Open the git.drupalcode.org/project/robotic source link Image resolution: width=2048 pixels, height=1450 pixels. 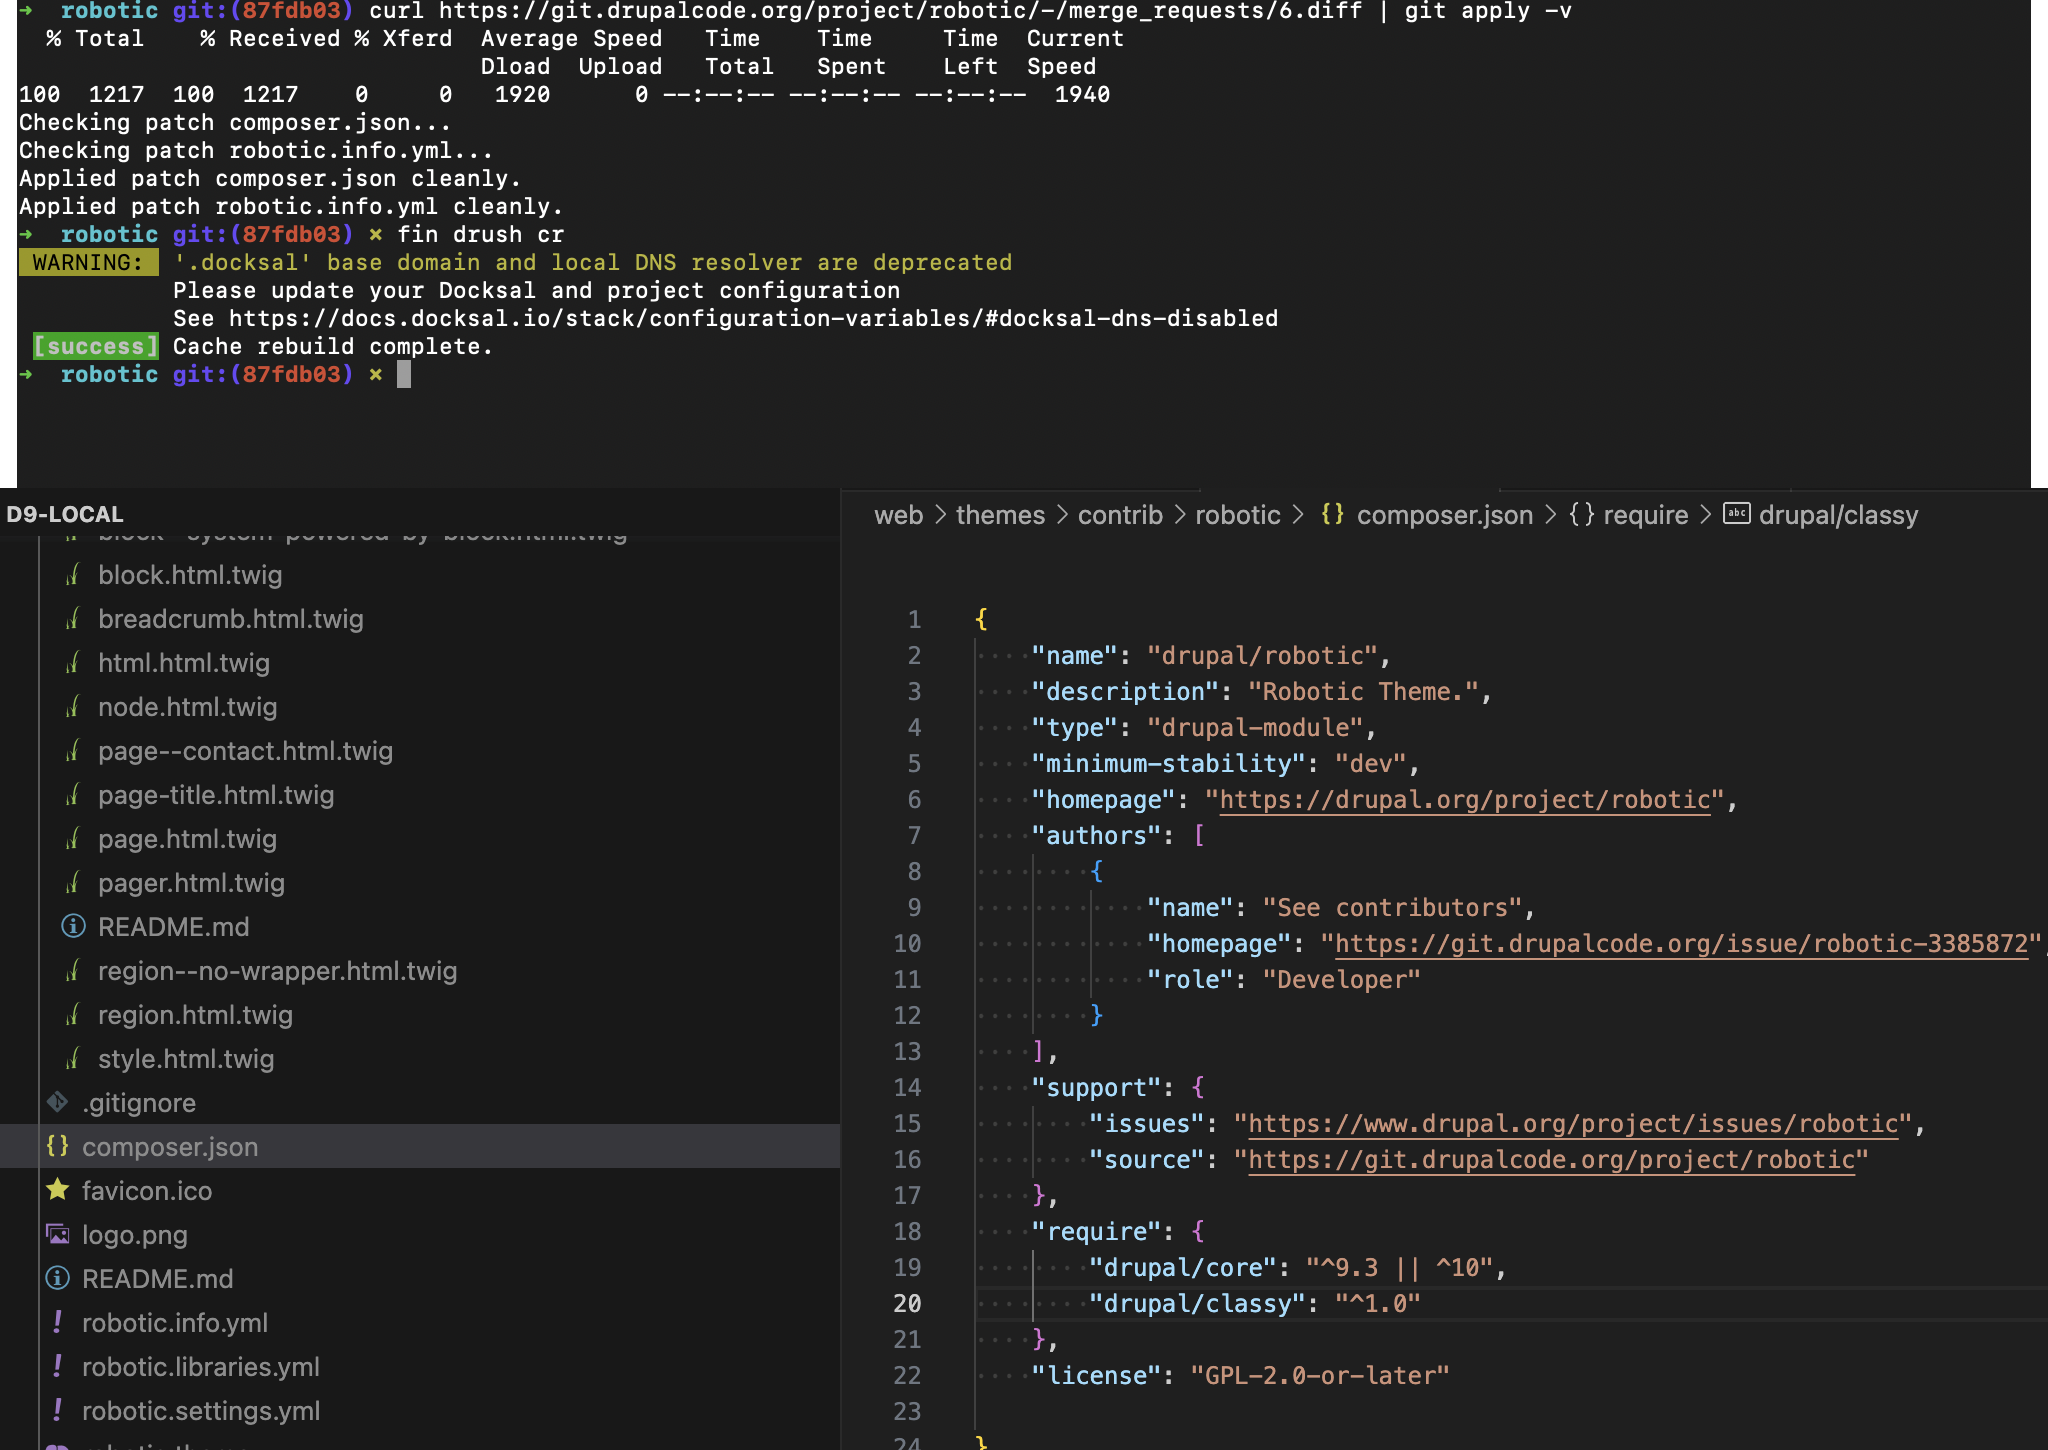click(1551, 1160)
